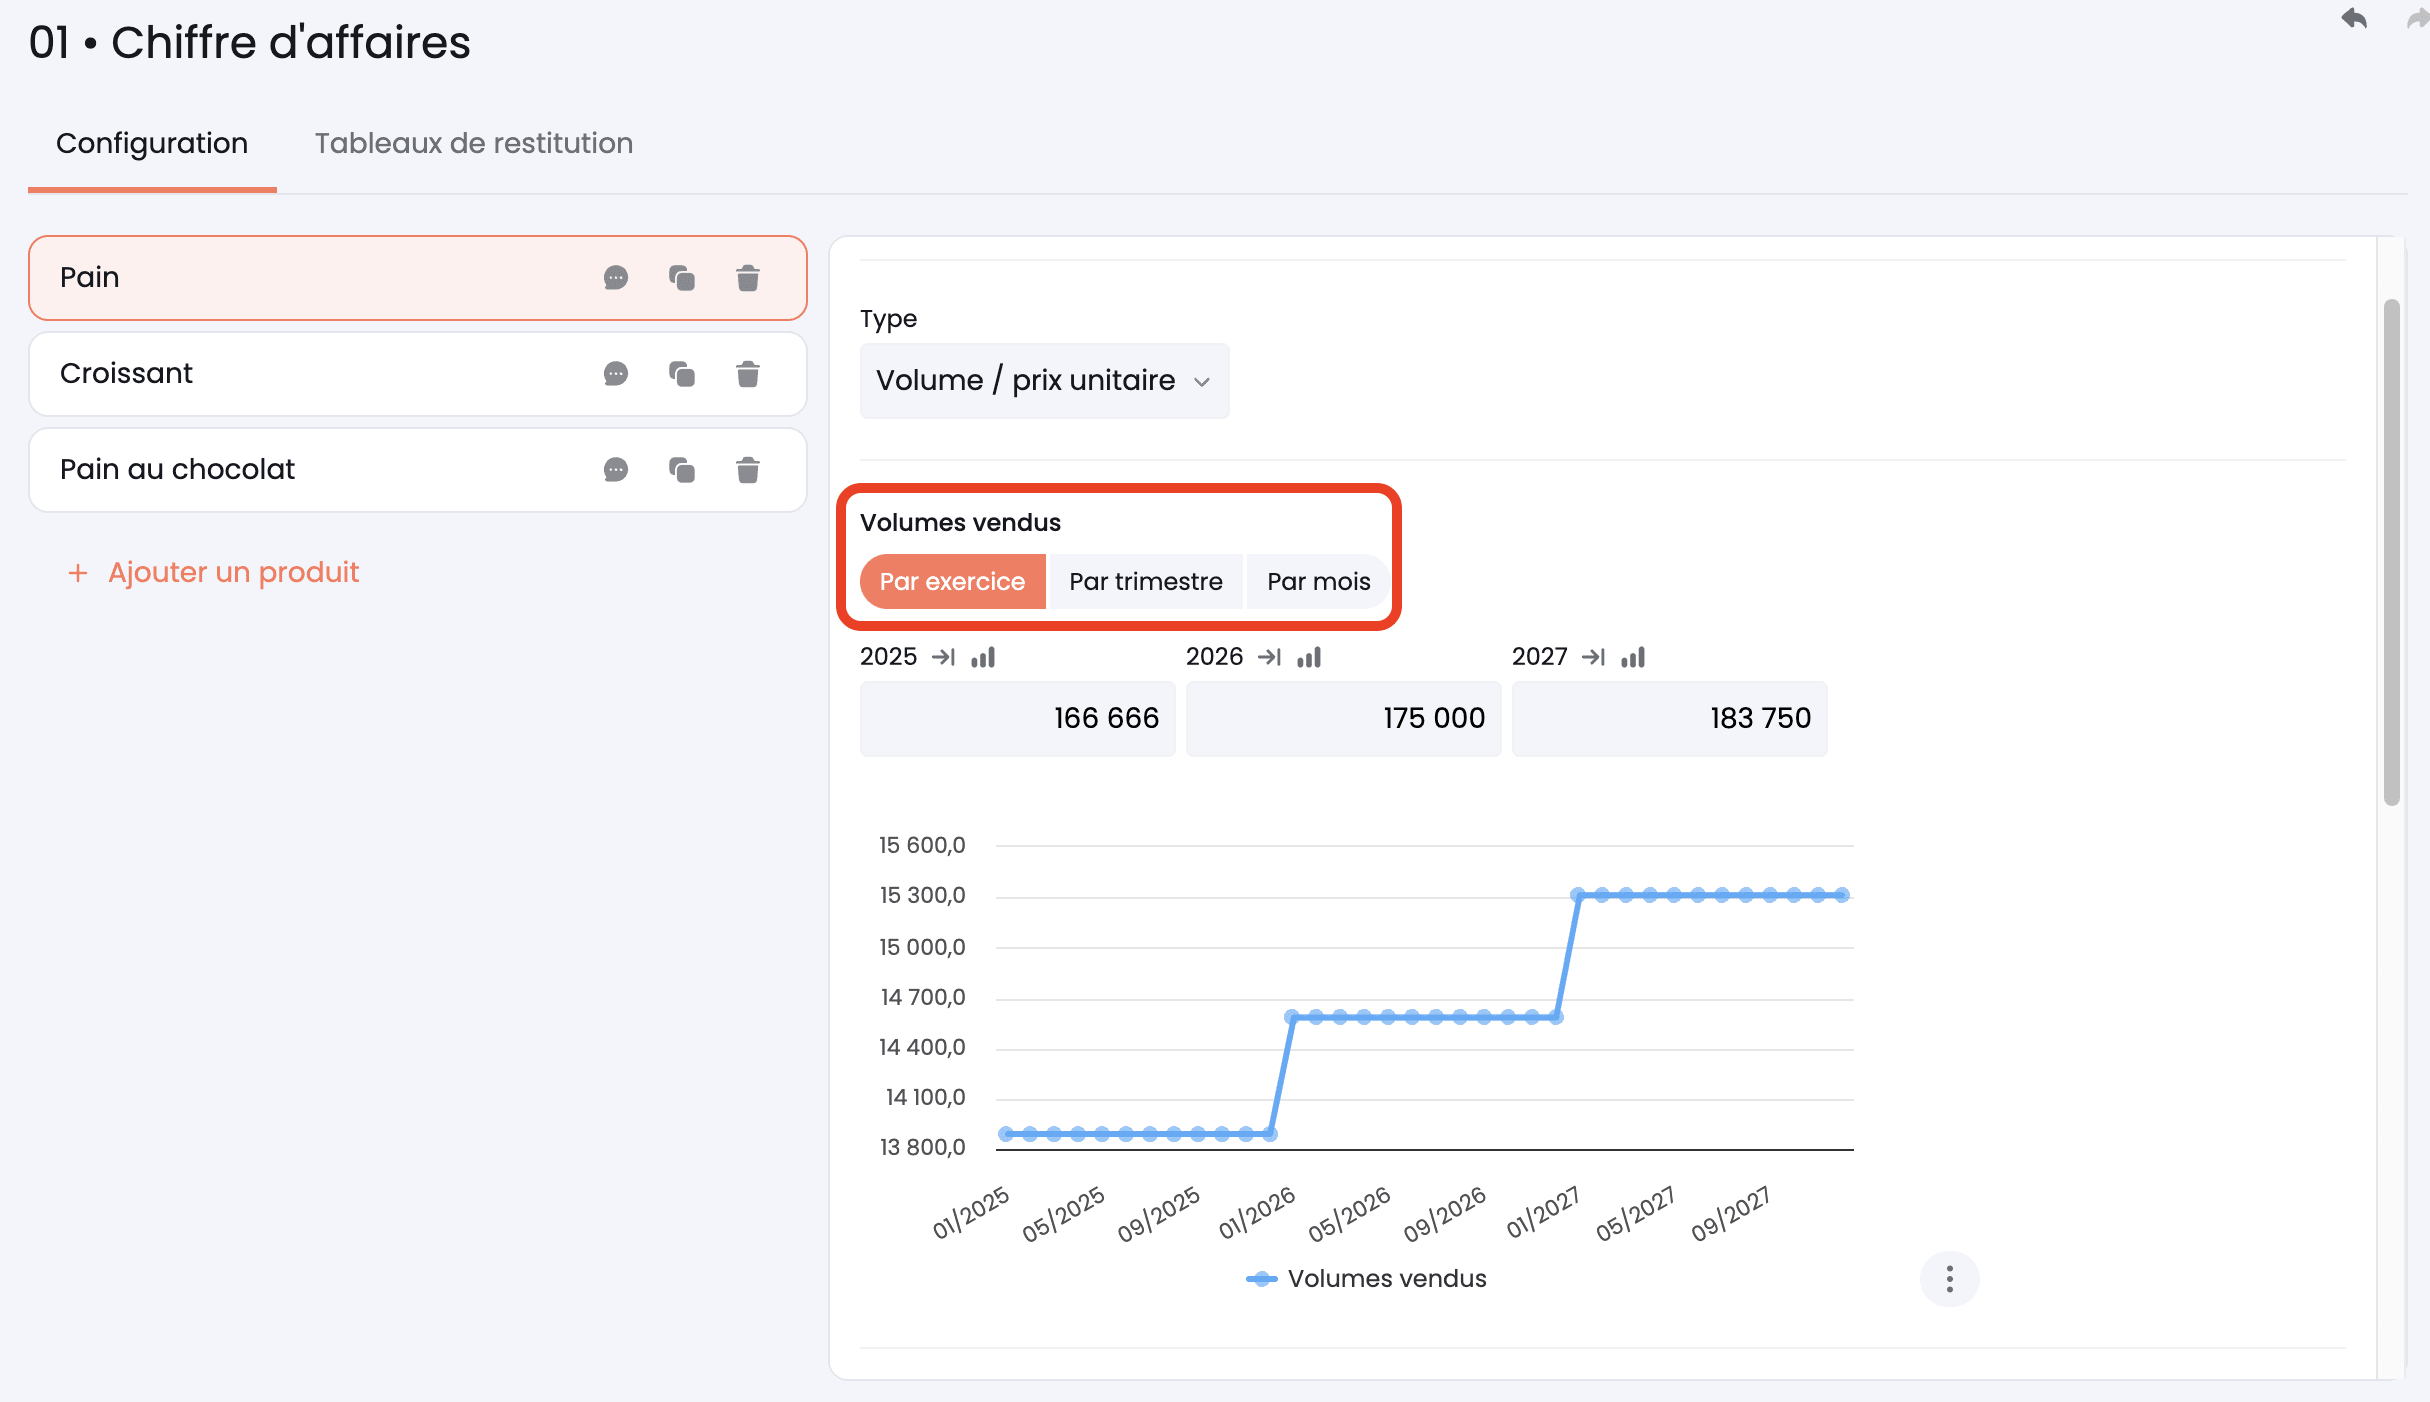Click the vertical scrollbar of the config panel

(x=2392, y=552)
